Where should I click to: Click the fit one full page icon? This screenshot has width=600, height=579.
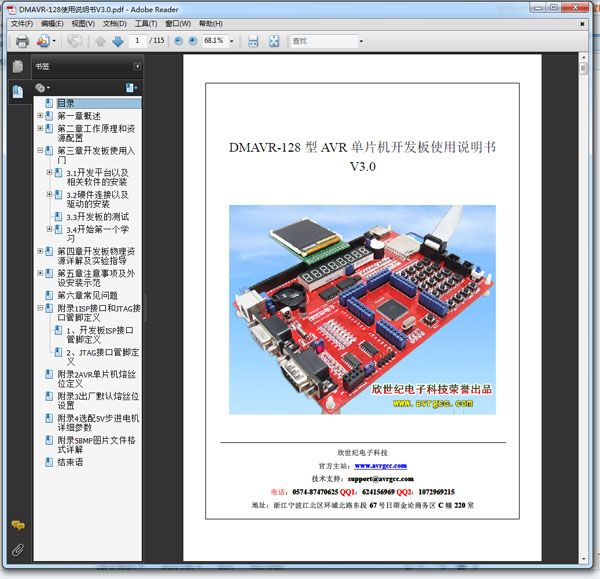(274, 41)
